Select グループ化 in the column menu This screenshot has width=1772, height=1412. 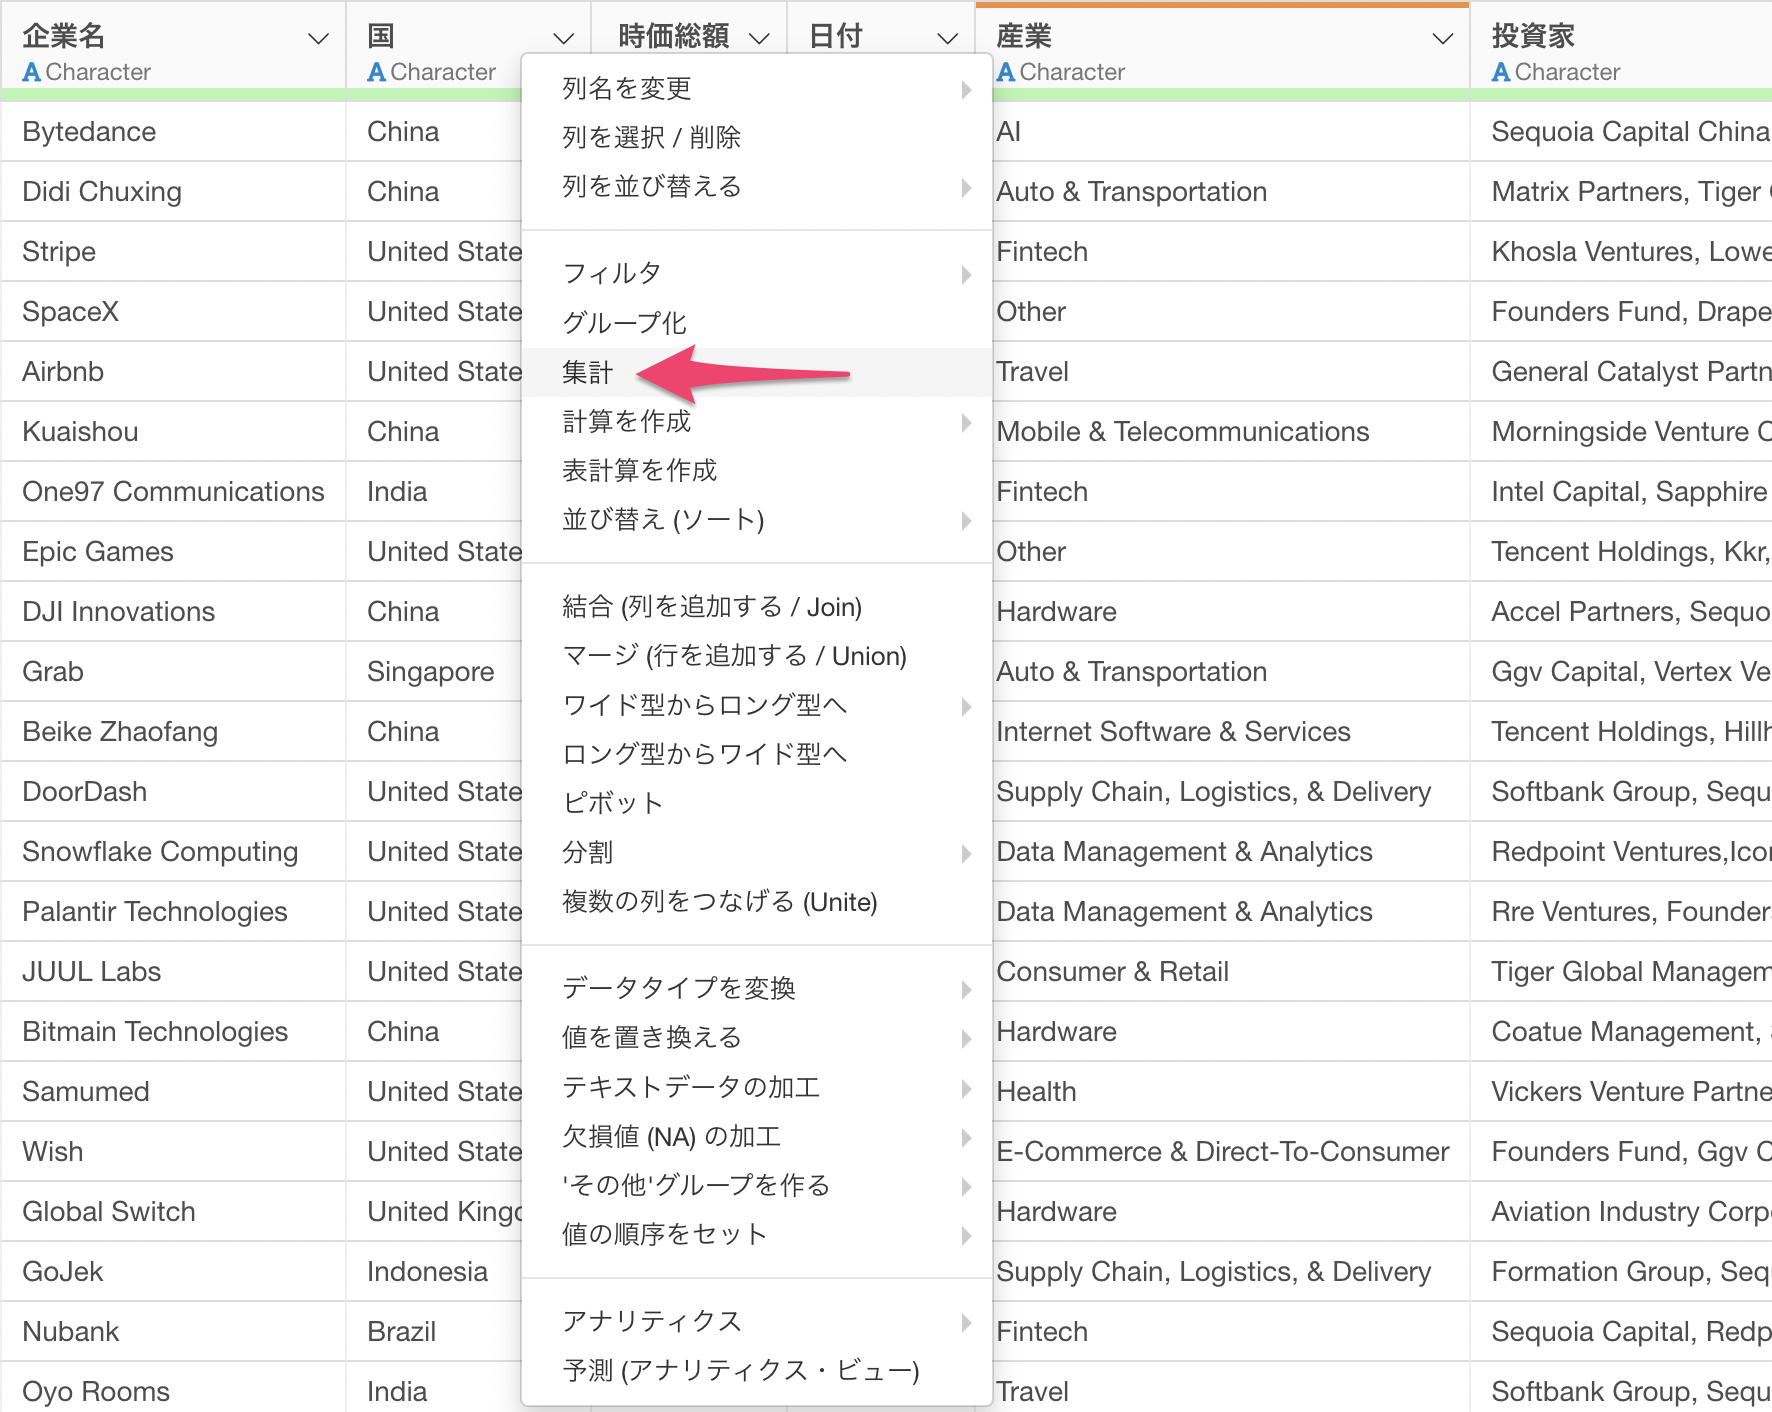[x=757, y=323]
